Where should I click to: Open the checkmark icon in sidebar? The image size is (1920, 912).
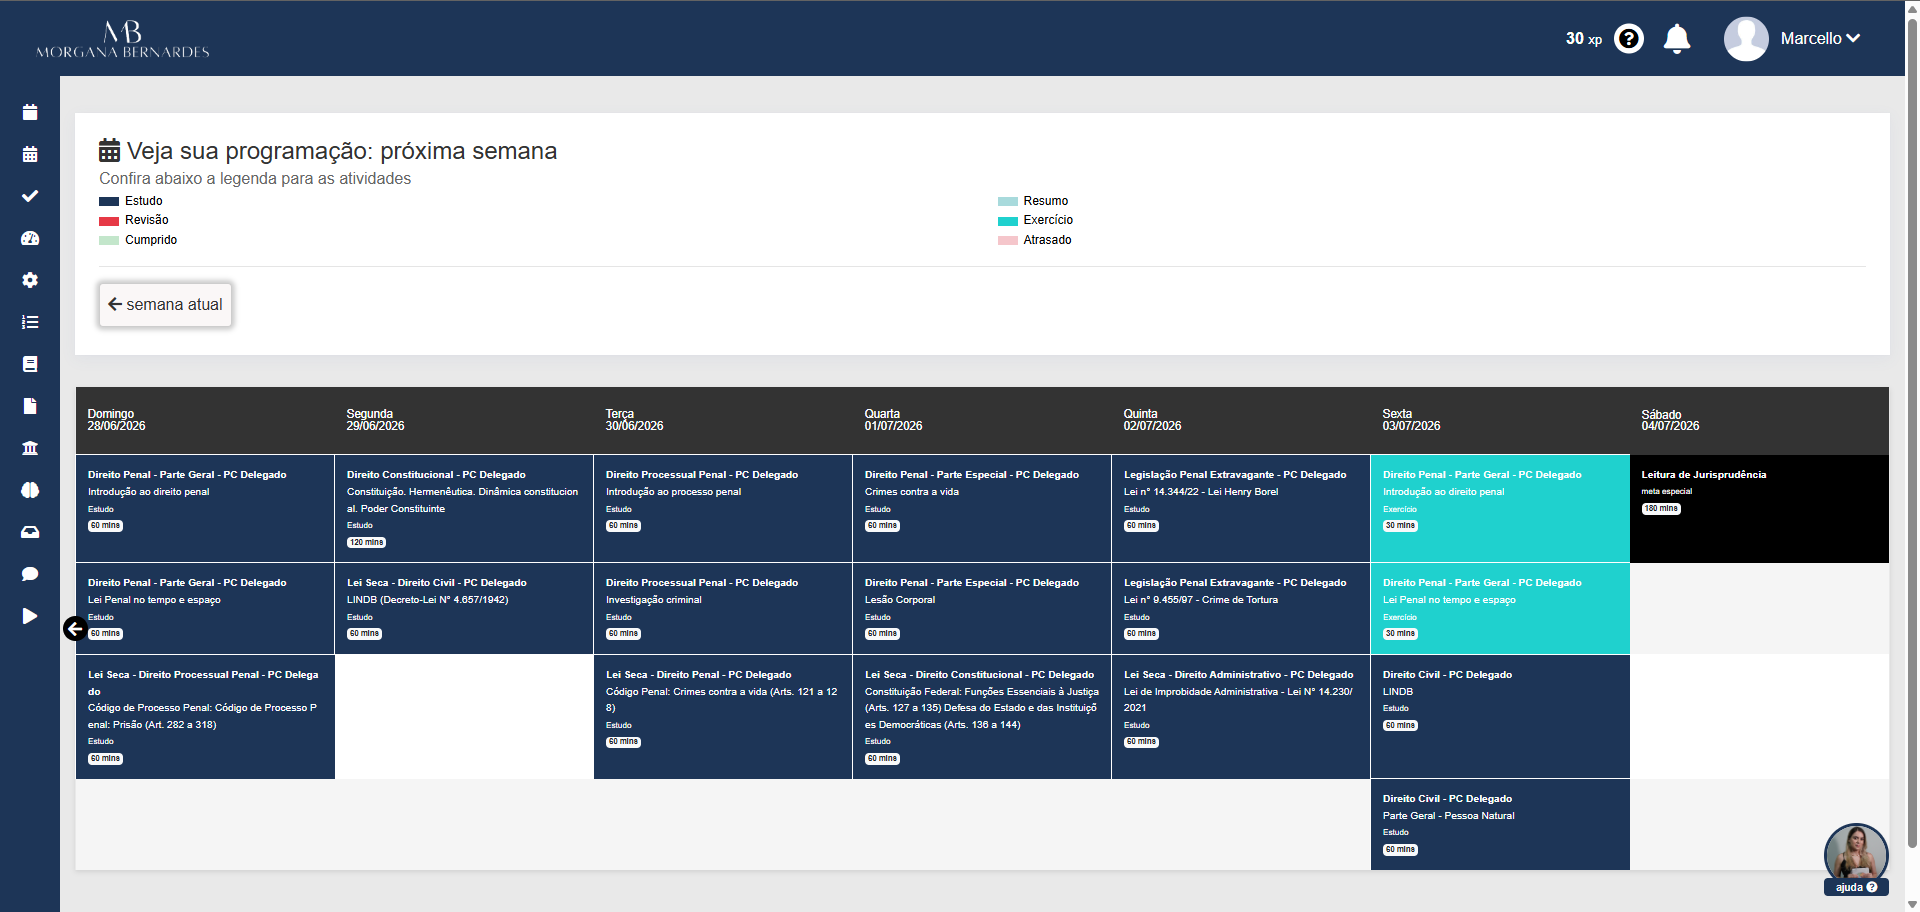pos(30,196)
